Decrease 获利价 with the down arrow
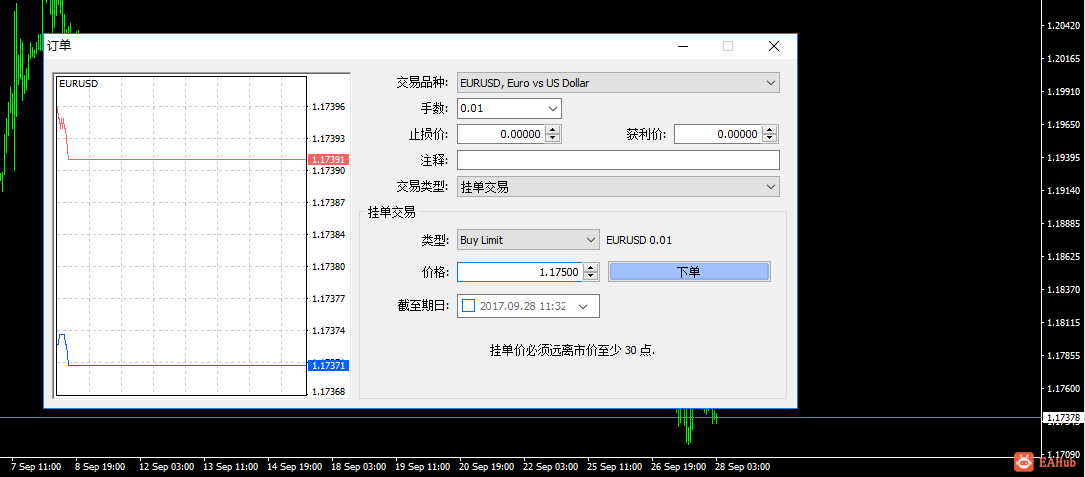Image resolution: width=1085 pixels, height=477 pixels. tap(770, 138)
